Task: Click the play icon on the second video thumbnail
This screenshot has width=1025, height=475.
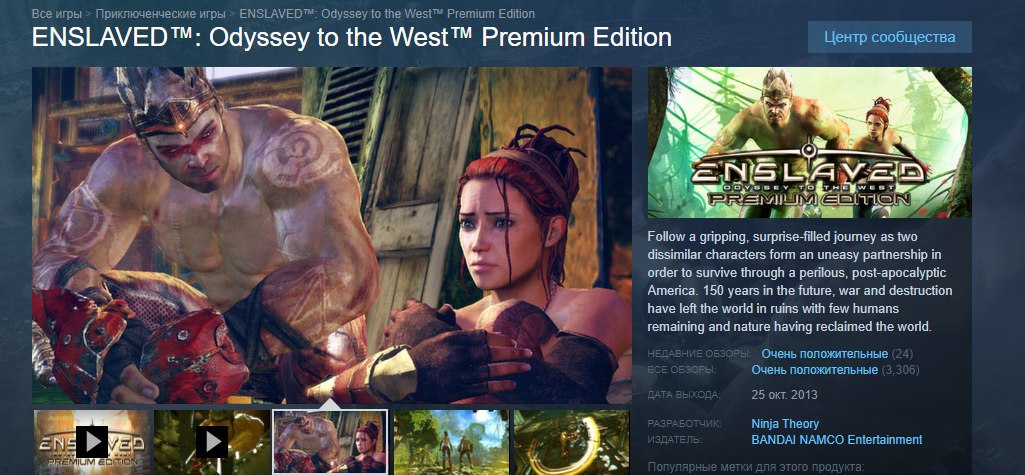Action: [x=212, y=442]
